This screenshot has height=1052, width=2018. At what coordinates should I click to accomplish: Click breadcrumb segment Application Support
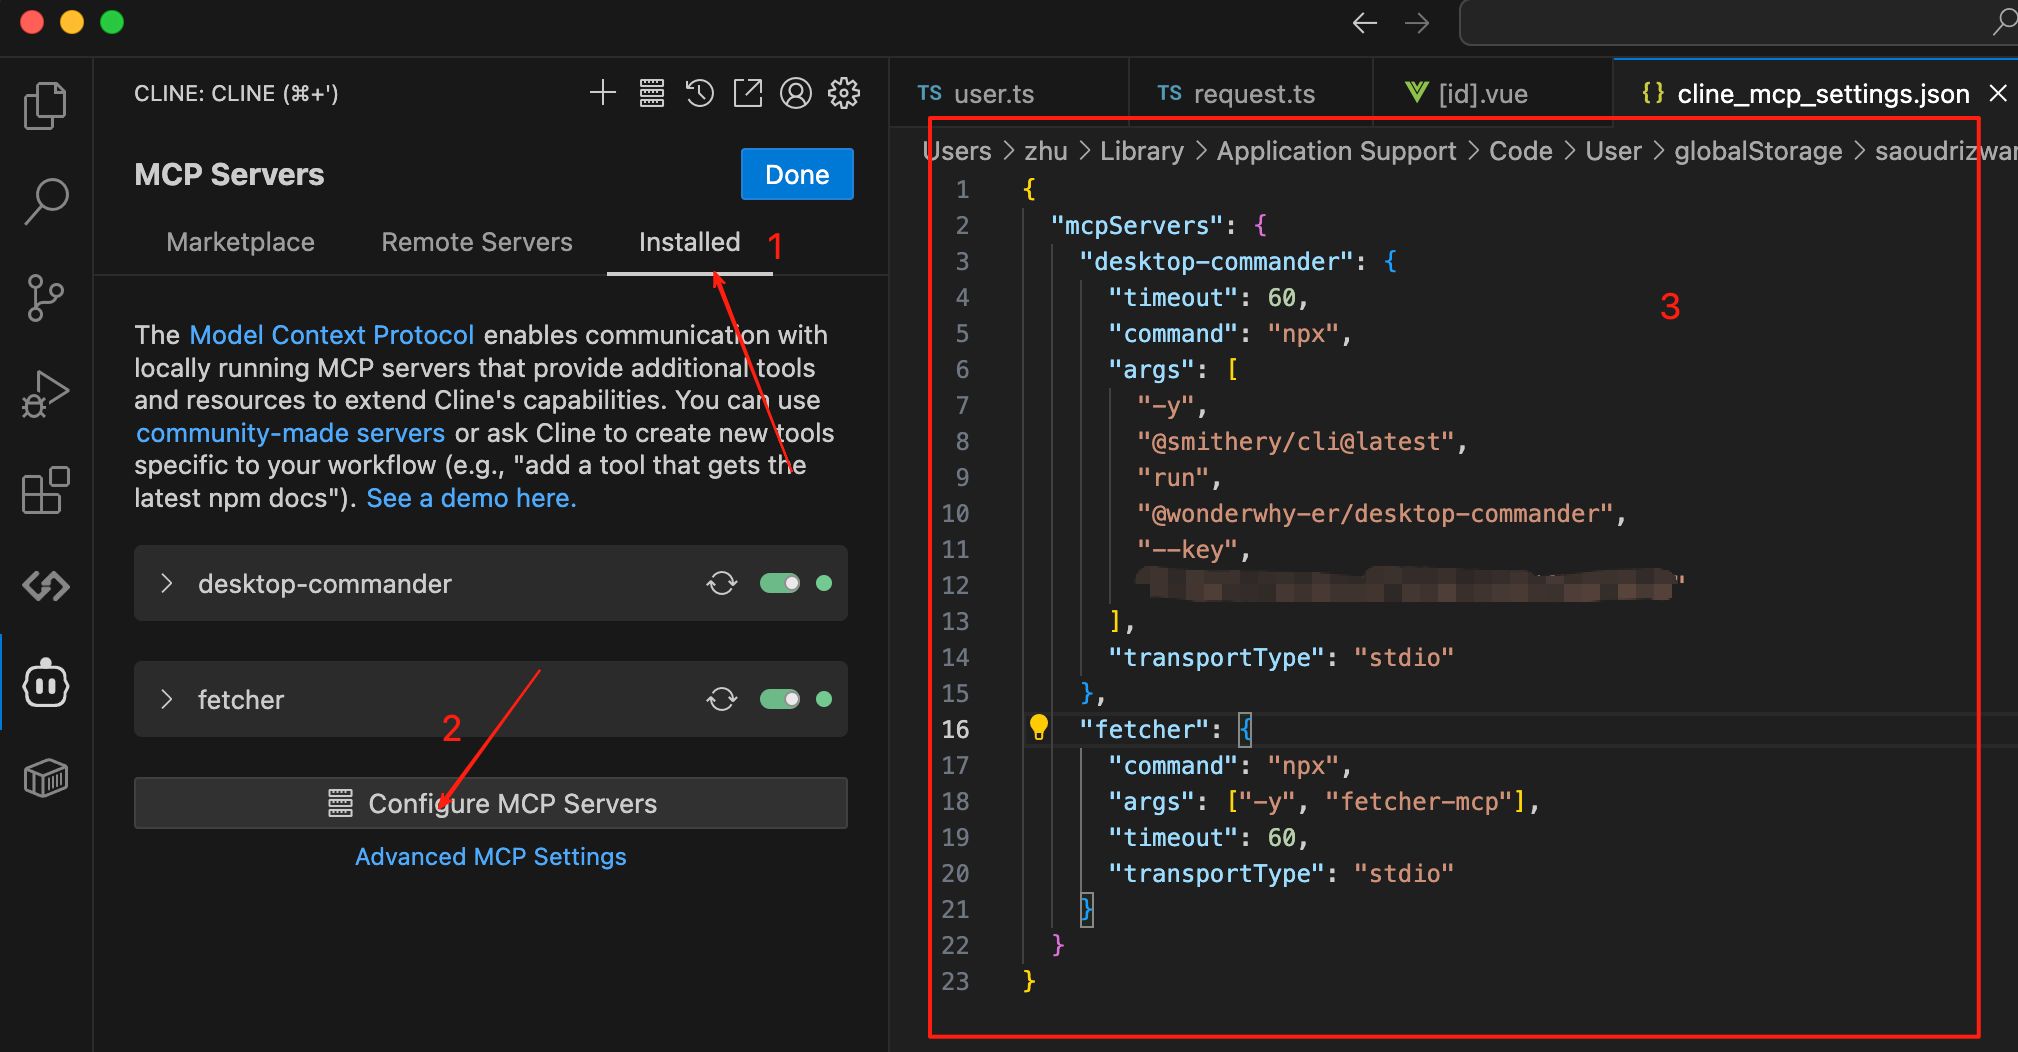(x=1336, y=151)
